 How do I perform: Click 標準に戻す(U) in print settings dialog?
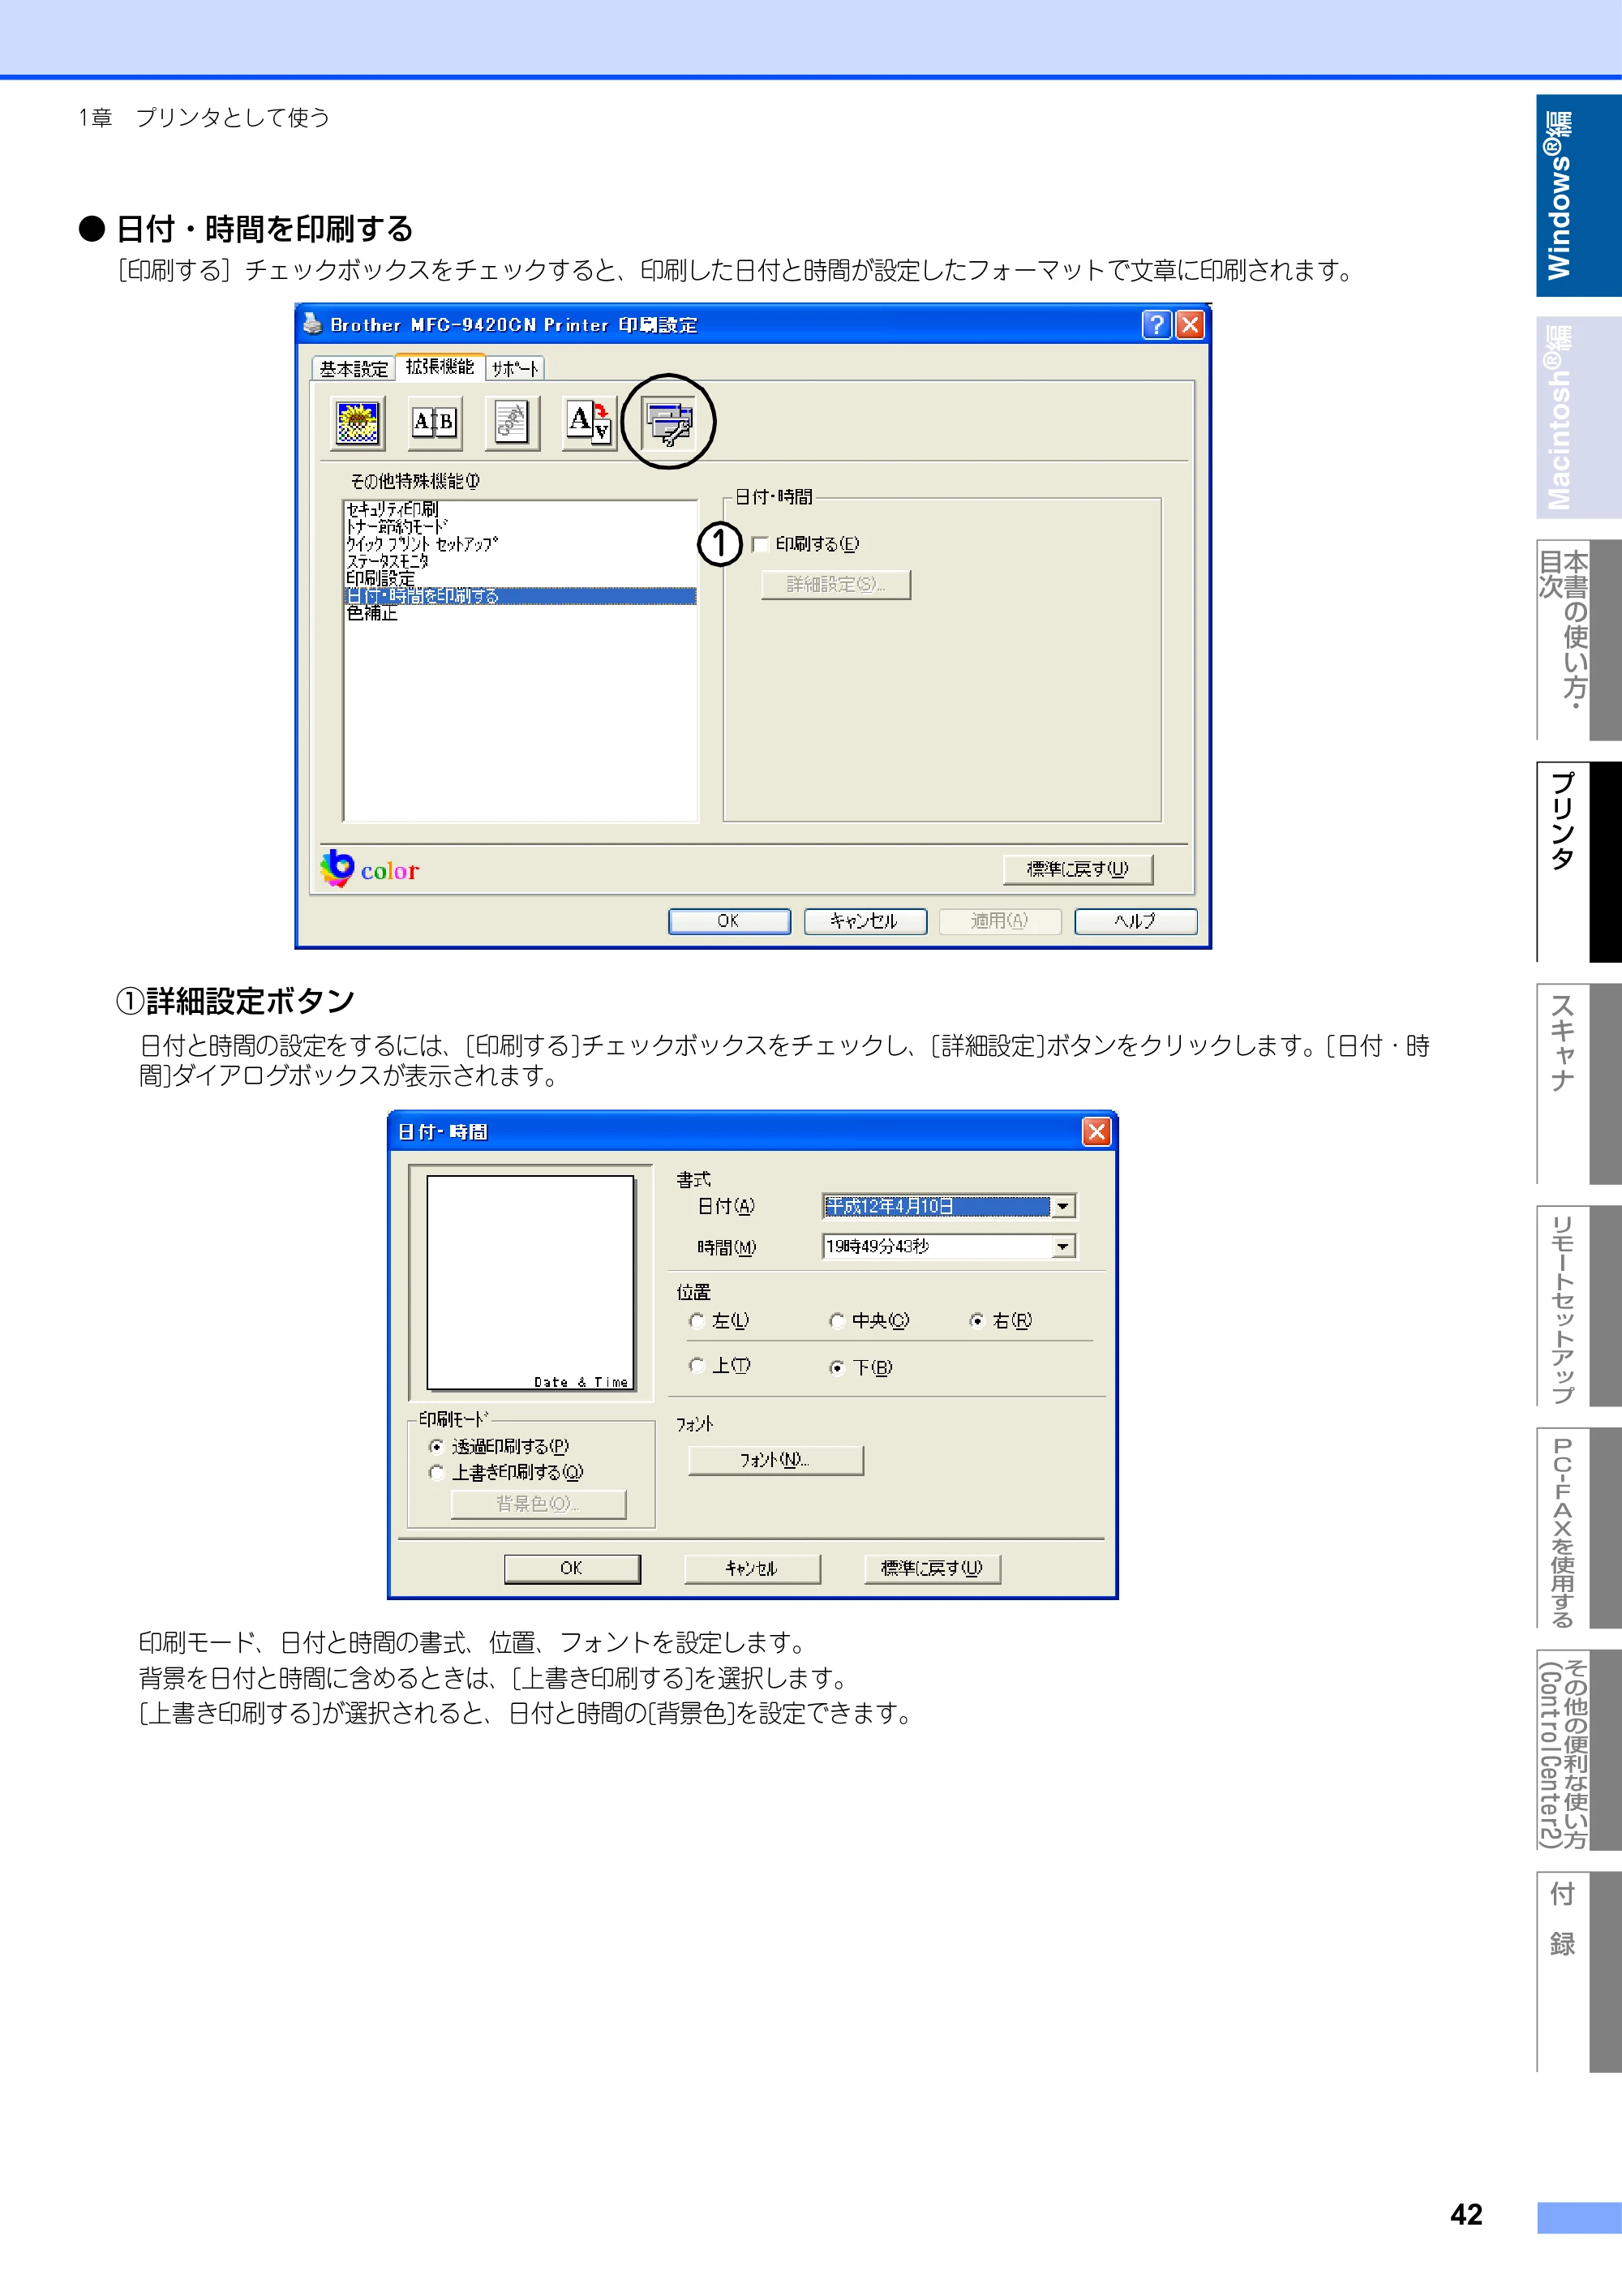[x=1078, y=869]
